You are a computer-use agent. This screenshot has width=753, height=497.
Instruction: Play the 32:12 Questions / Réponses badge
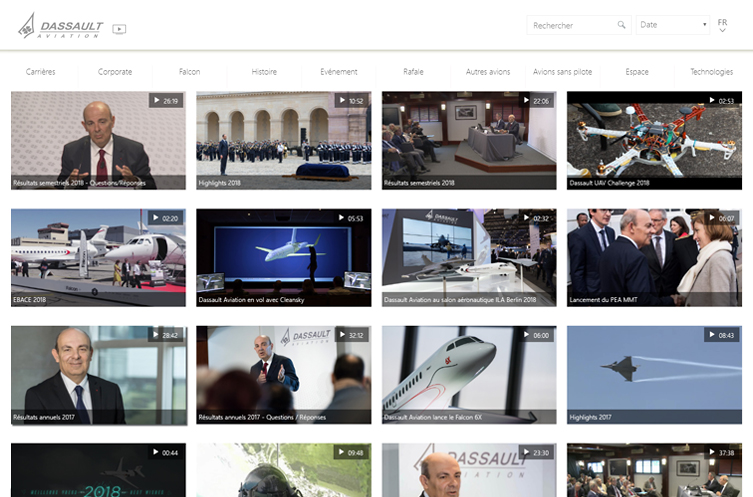pos(351,335)
